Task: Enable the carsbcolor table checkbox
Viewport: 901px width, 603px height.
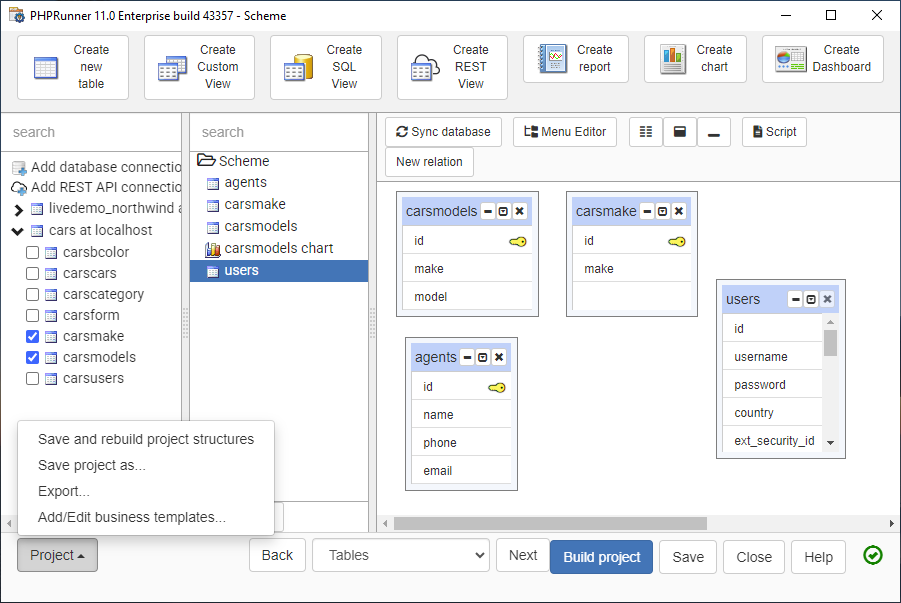Action: tap(33, 252)
